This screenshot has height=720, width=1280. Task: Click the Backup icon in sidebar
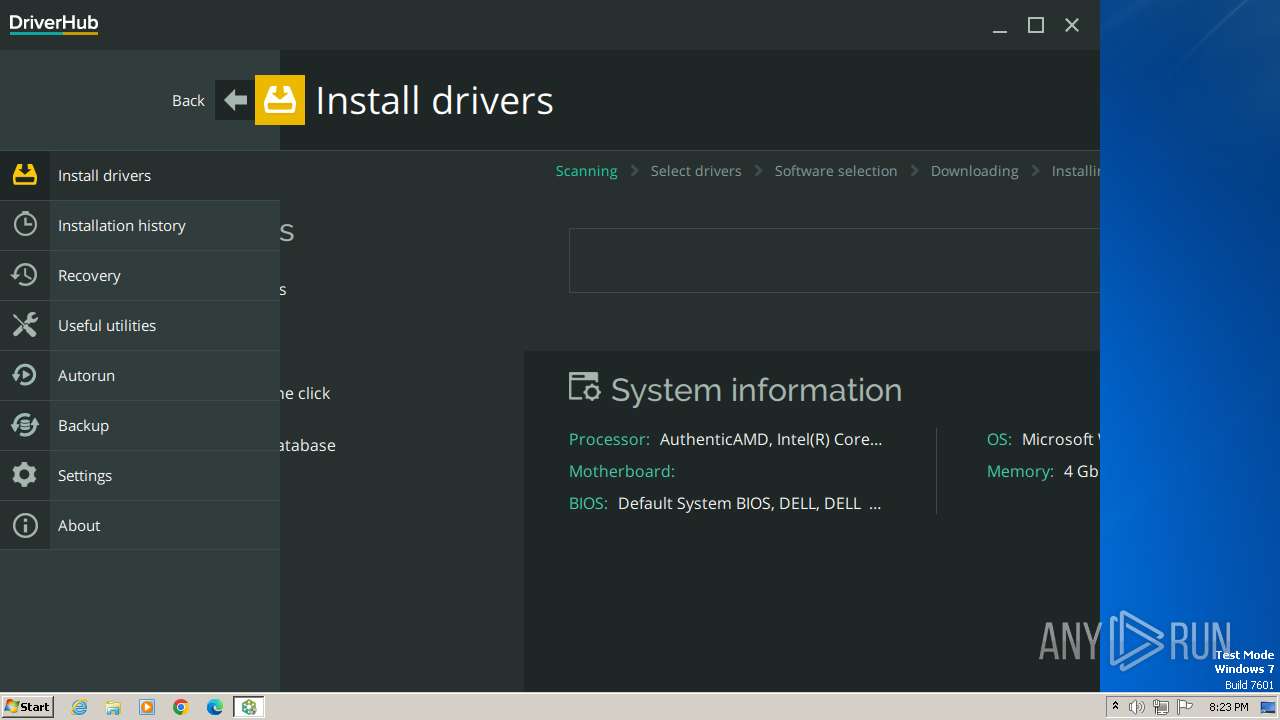[x=25, y=425]
